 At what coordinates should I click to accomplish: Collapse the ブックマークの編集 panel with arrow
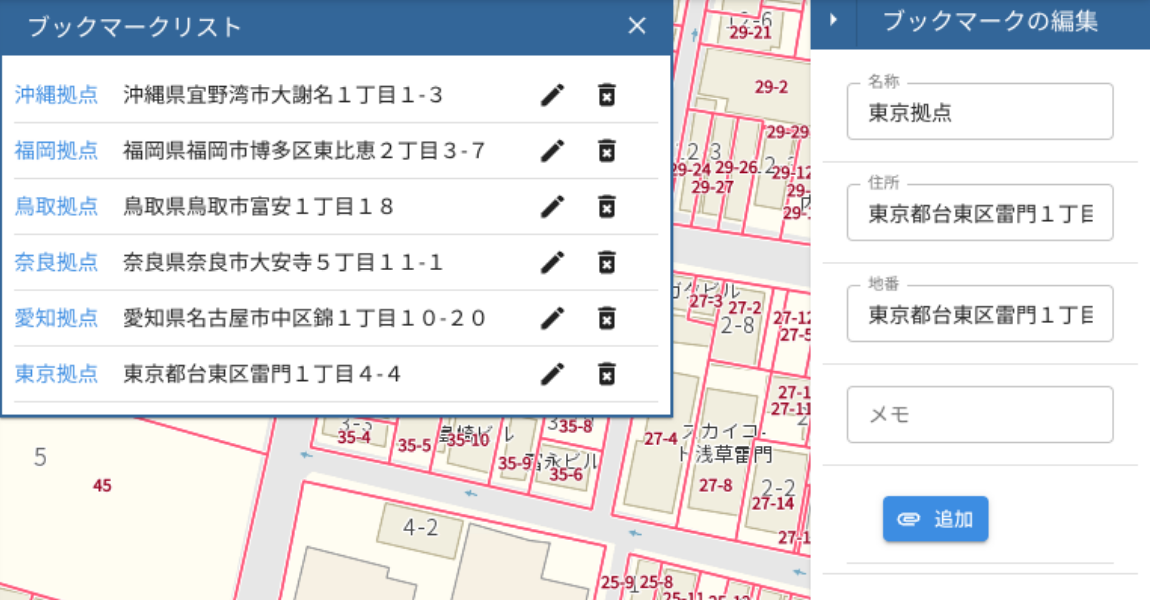[833, 20]
